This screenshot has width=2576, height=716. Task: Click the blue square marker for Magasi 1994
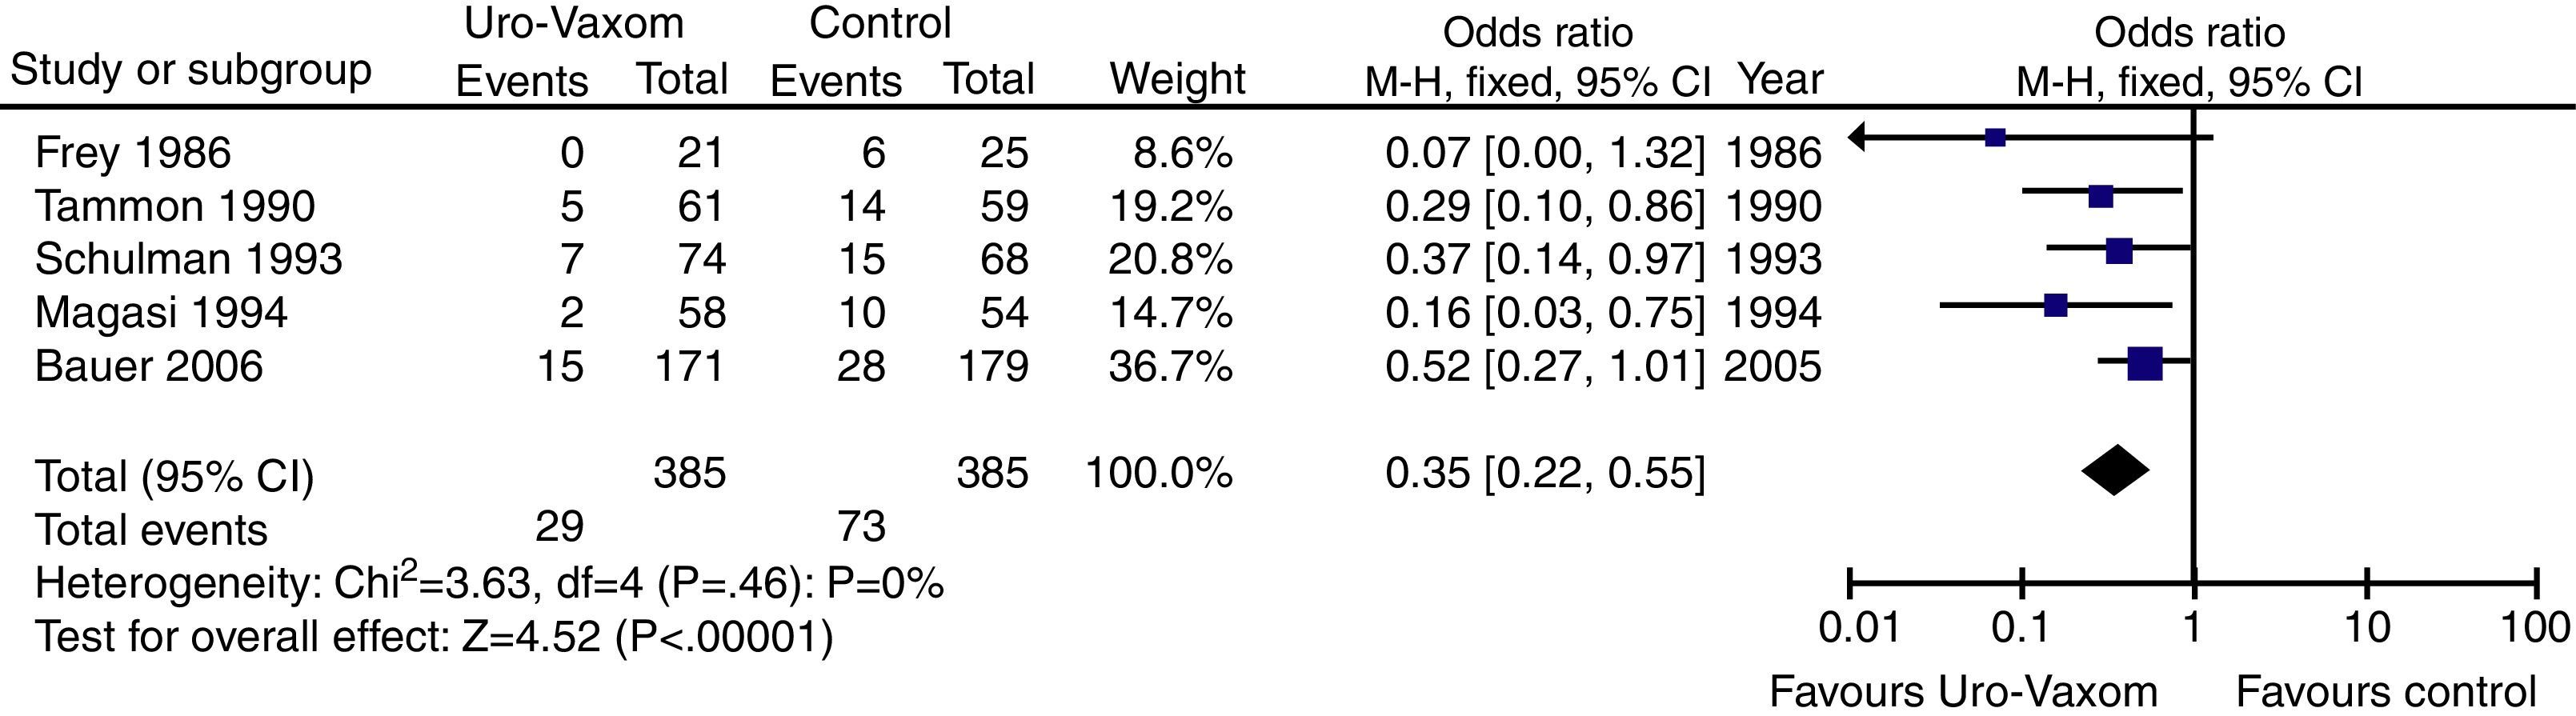point(2056,306)
